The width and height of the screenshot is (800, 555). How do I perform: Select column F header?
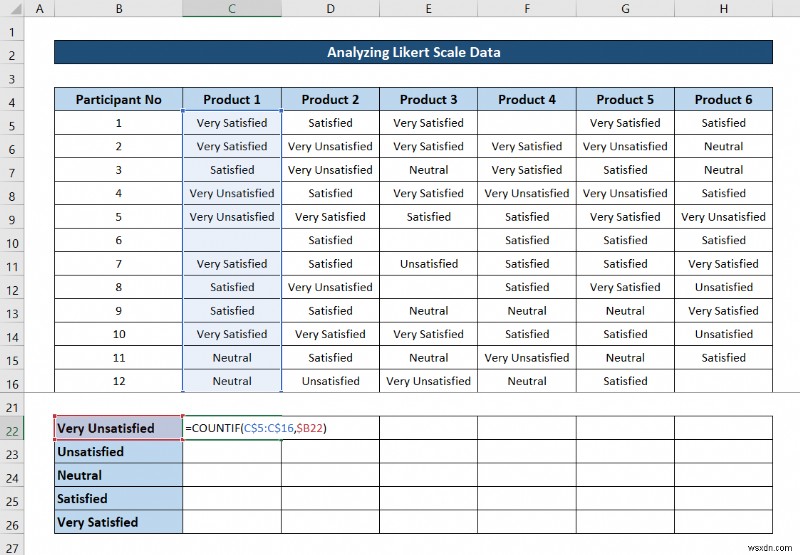tap(527, 9)
